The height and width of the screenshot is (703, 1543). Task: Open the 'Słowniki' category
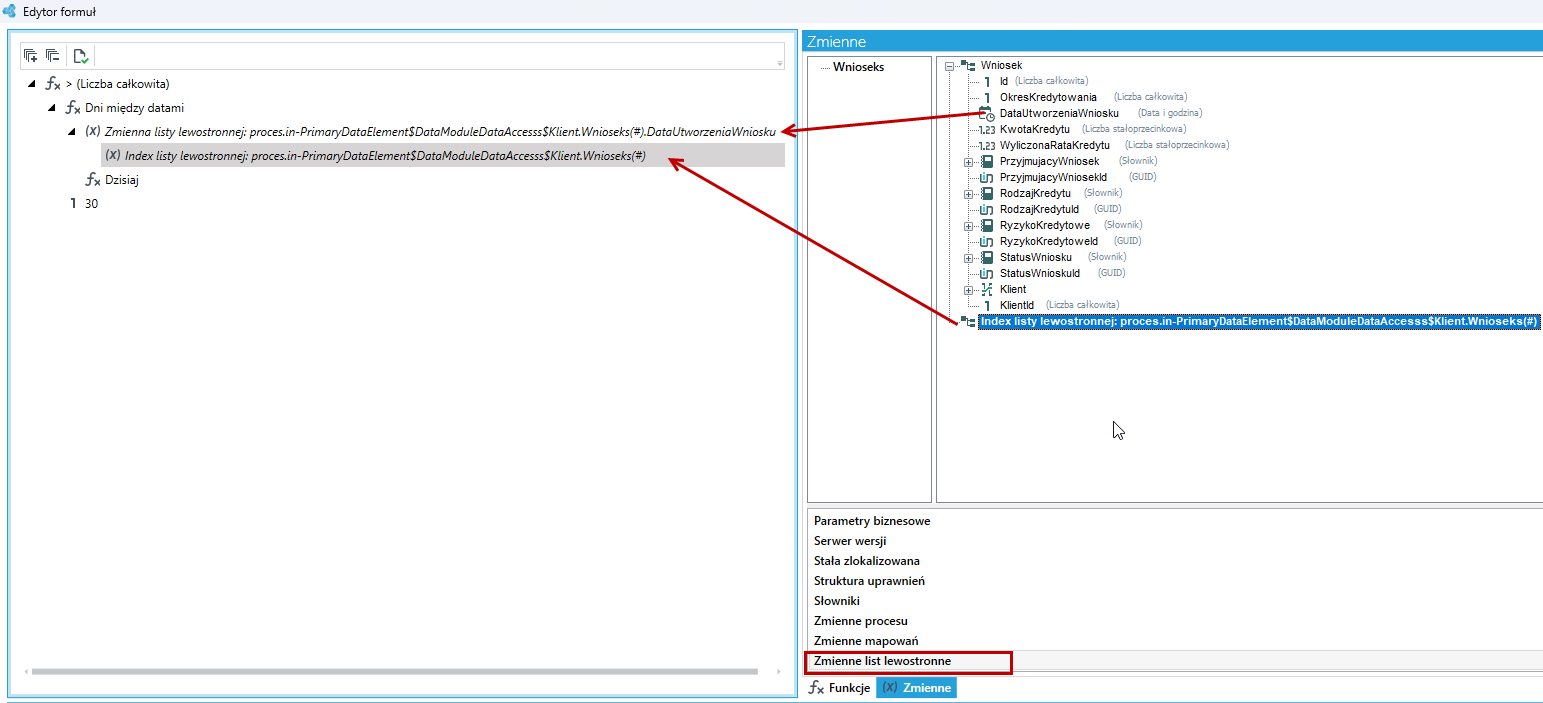pos(837,601)
